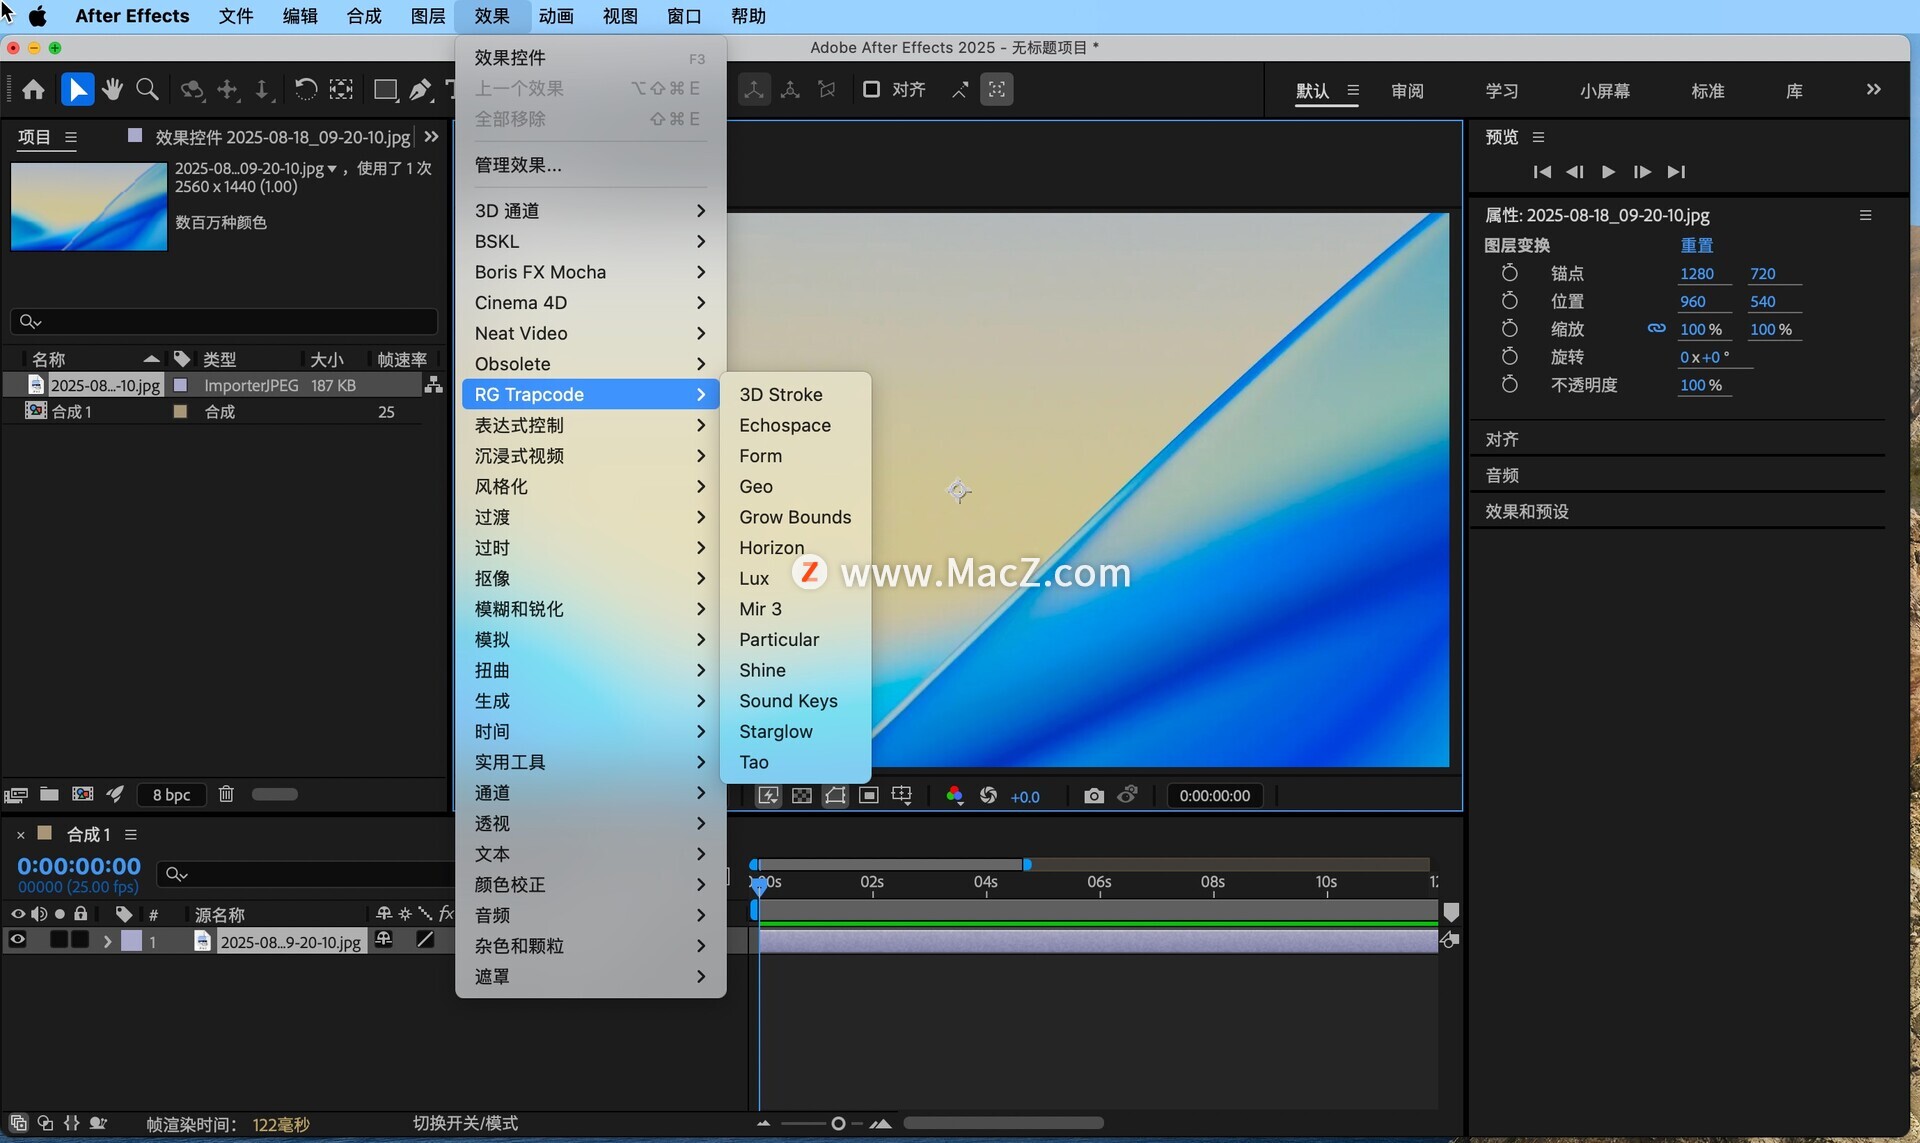The width and height of the screenshot is (1920, 1143).
Task: Open the 合成 1 timeline panel menu
Action: pyautogui.click(x=131, y=834)
